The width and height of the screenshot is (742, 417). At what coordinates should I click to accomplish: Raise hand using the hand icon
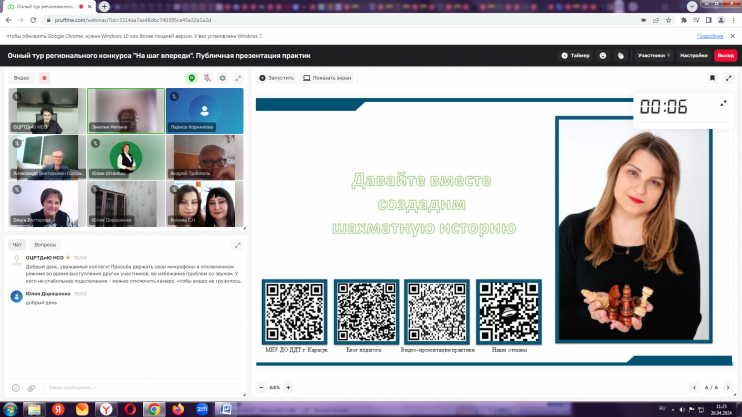(621, 55)
